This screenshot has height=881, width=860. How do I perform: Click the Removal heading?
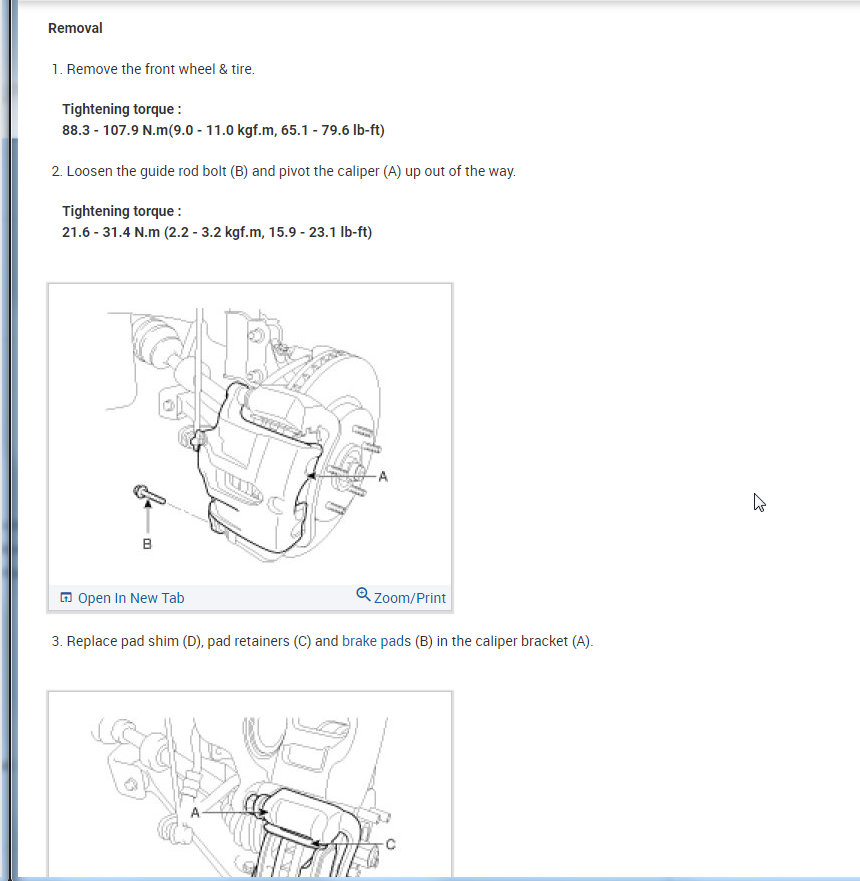(75, 28)
